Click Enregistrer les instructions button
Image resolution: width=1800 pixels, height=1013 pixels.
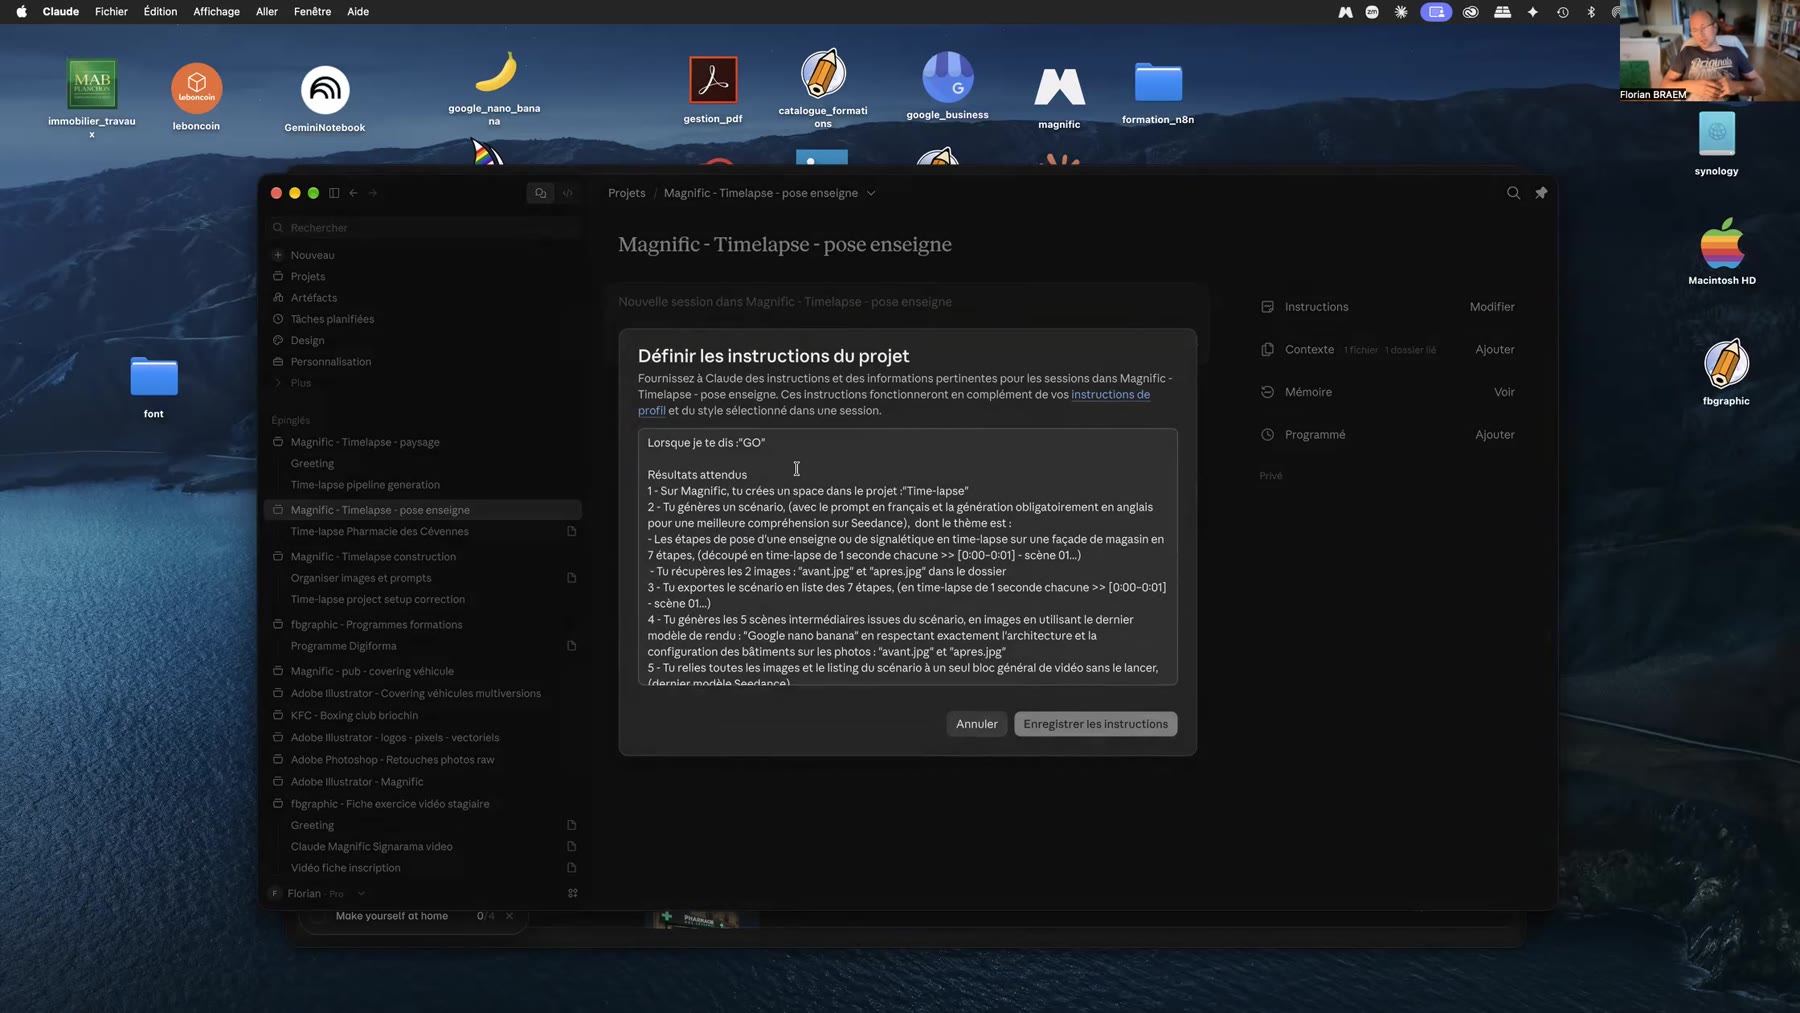[1095, 724]
